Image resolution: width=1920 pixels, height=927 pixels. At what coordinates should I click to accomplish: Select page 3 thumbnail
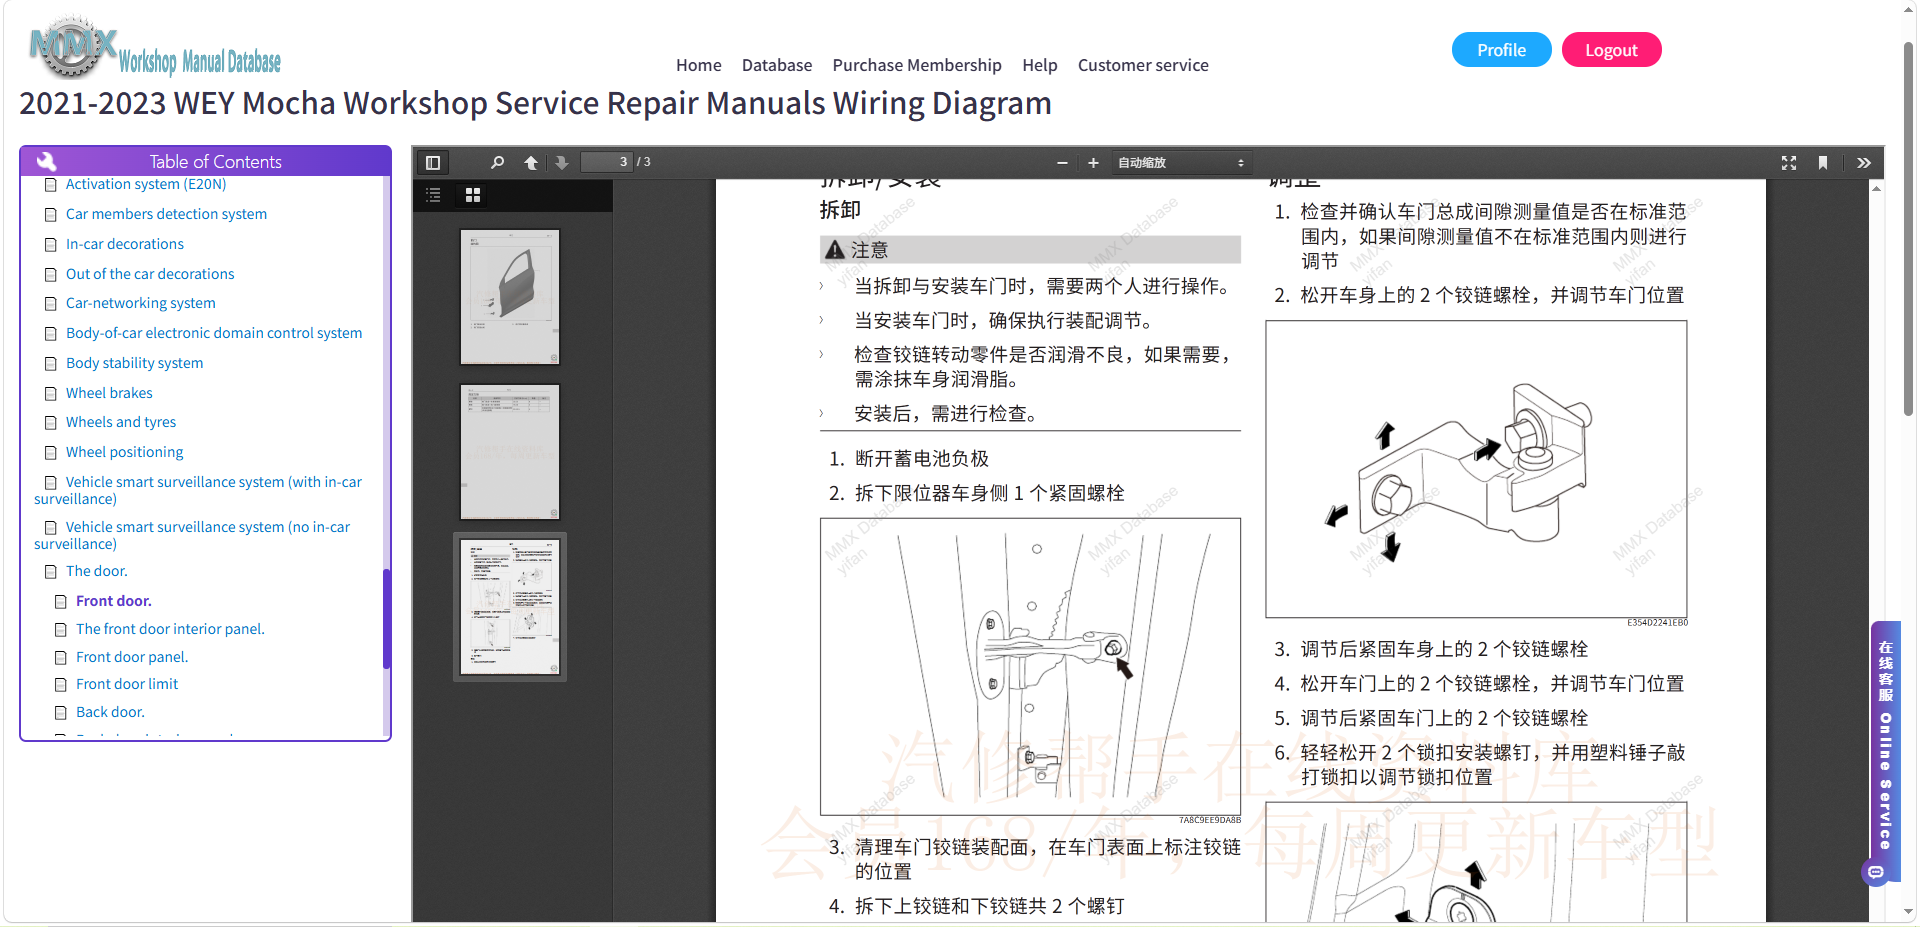(510, 607)
